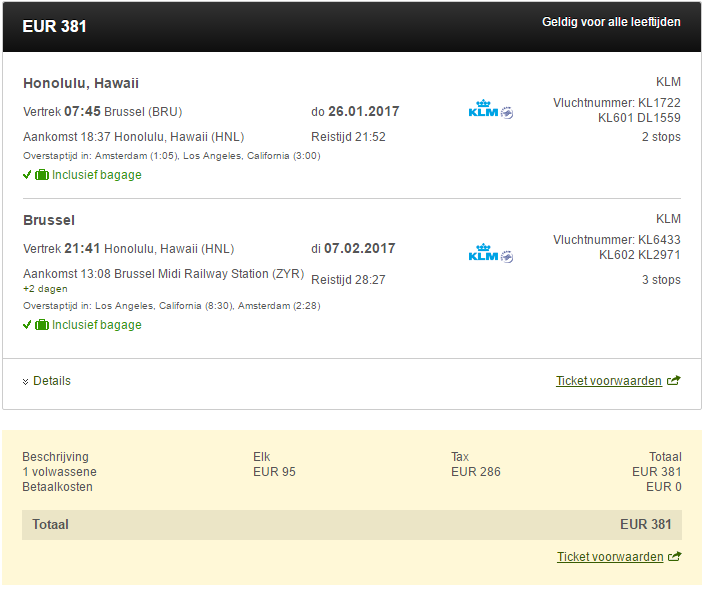The height and width of the screenshot is (592, 707).
Task: Click the external link icon beside upper Ticket voorwaarden
Action: point(674,381)
